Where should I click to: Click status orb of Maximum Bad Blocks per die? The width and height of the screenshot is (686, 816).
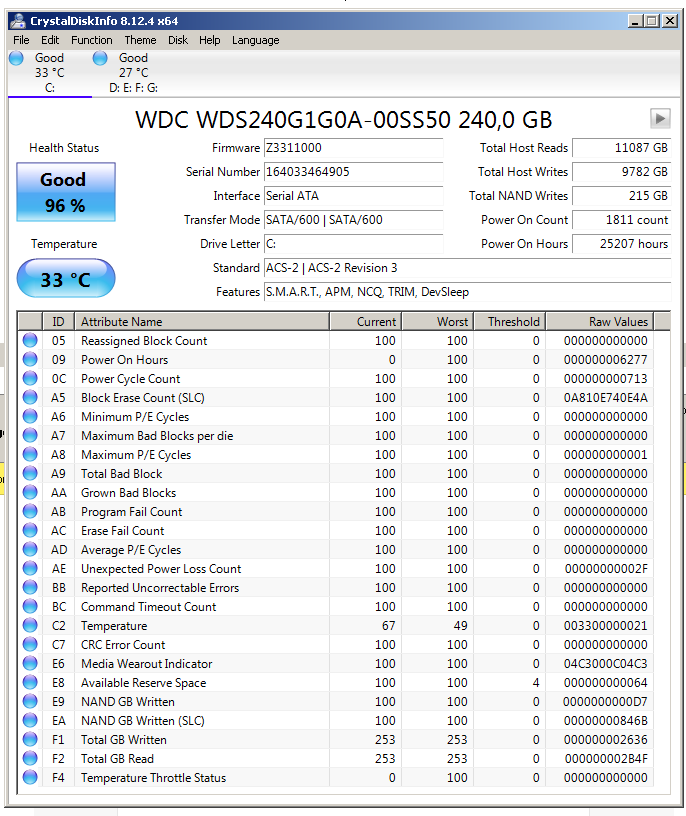(x=30, y=435)
